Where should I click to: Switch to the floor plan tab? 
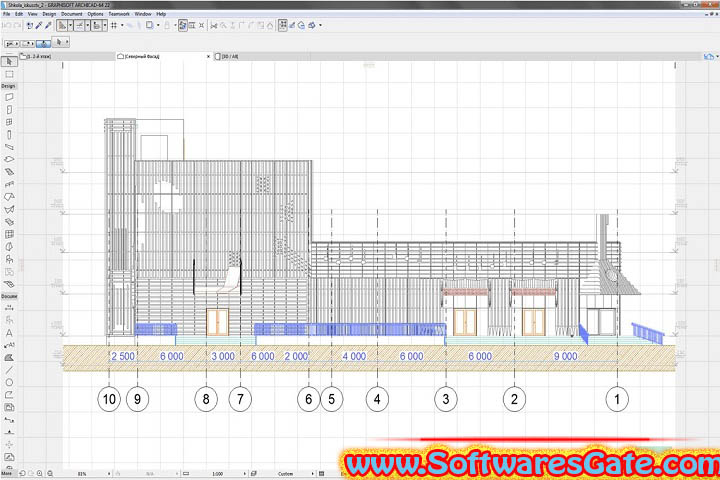pos(67,56)
